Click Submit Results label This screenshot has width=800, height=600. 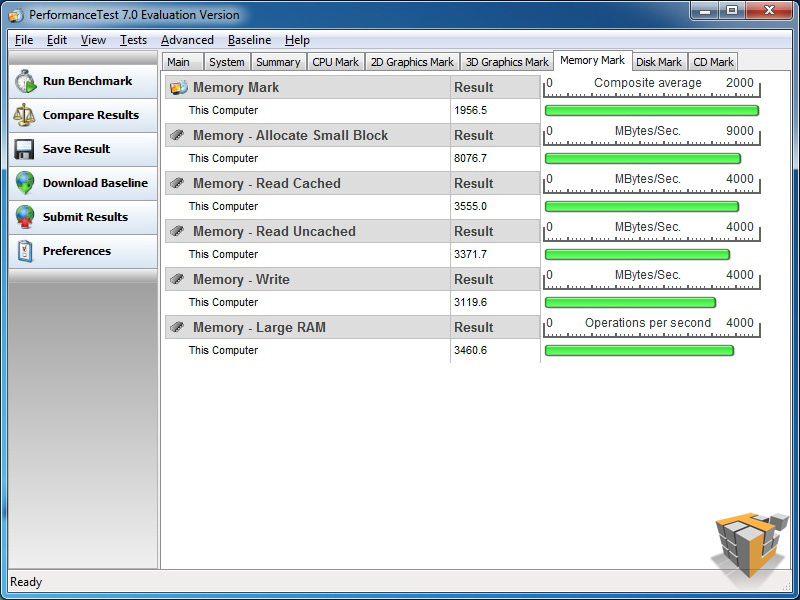pos(85,217)
